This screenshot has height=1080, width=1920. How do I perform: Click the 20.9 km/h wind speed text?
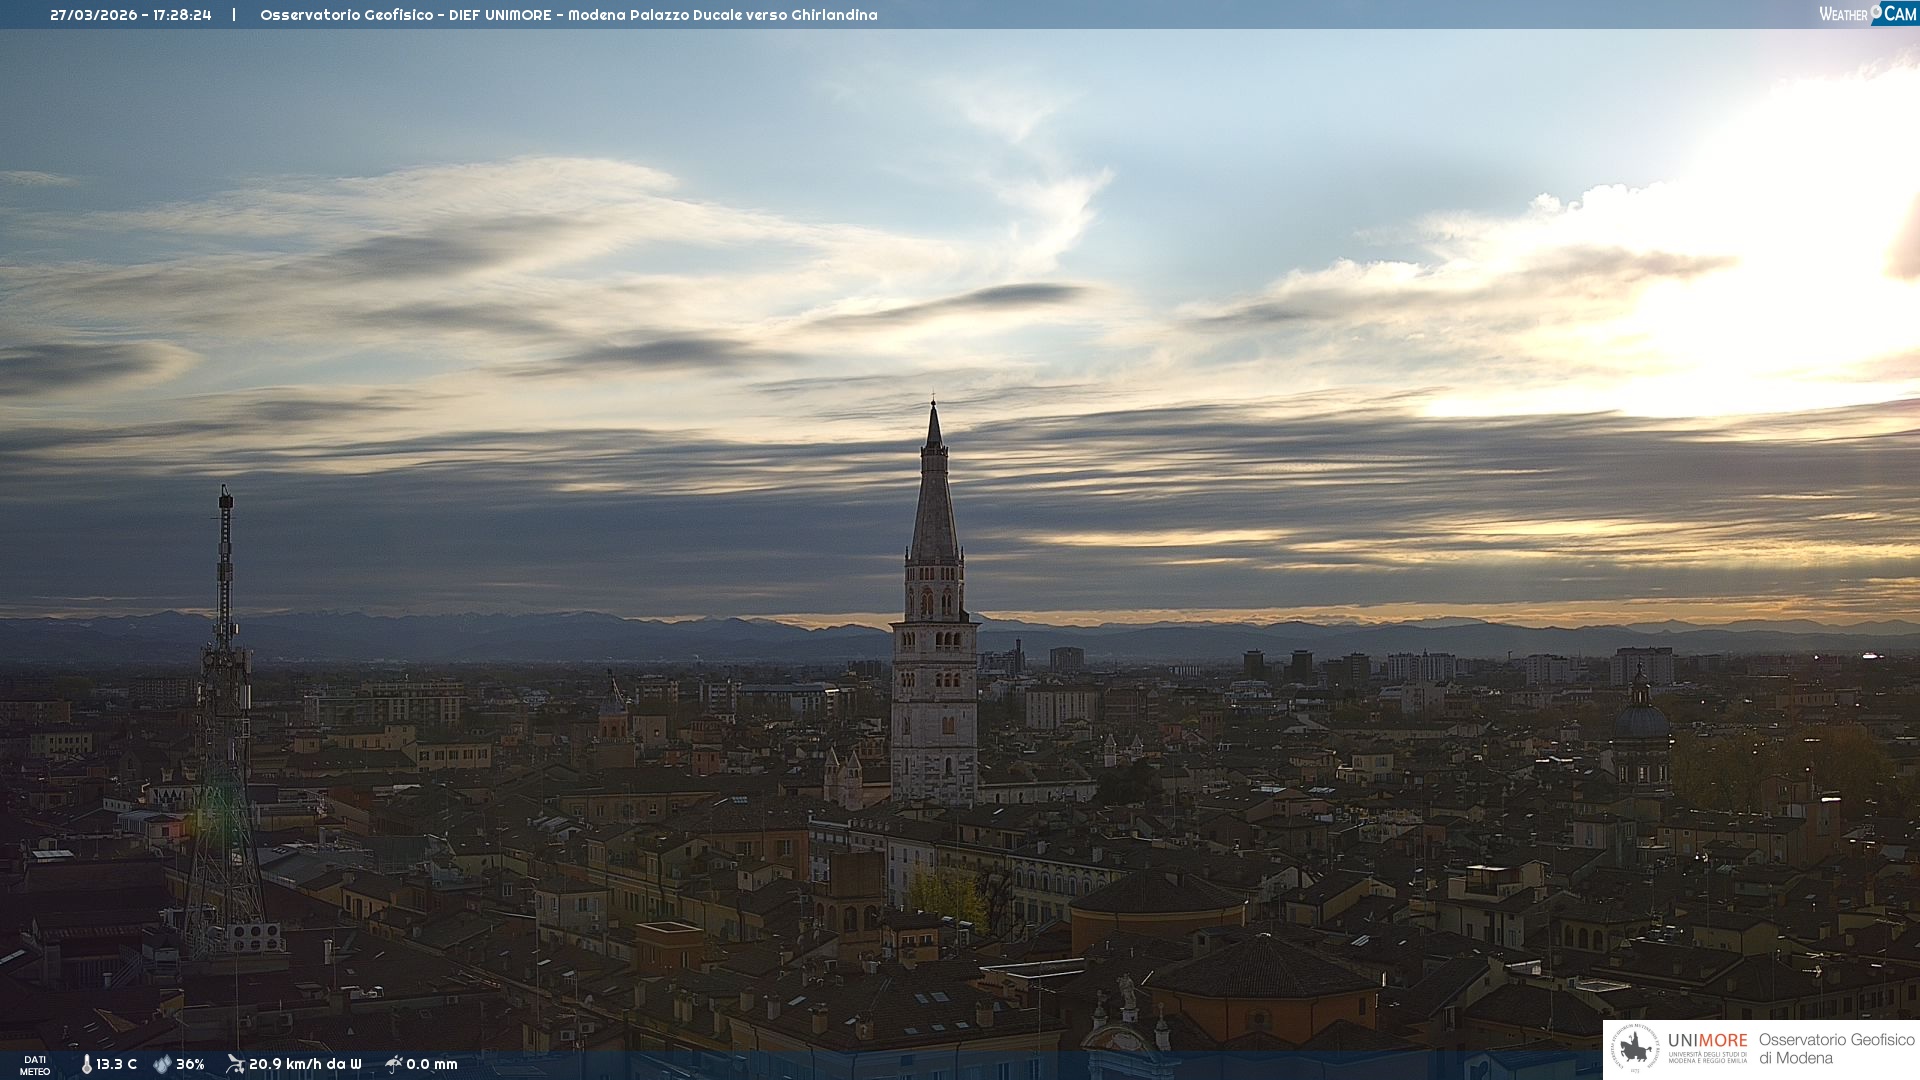pos(305,1064)
